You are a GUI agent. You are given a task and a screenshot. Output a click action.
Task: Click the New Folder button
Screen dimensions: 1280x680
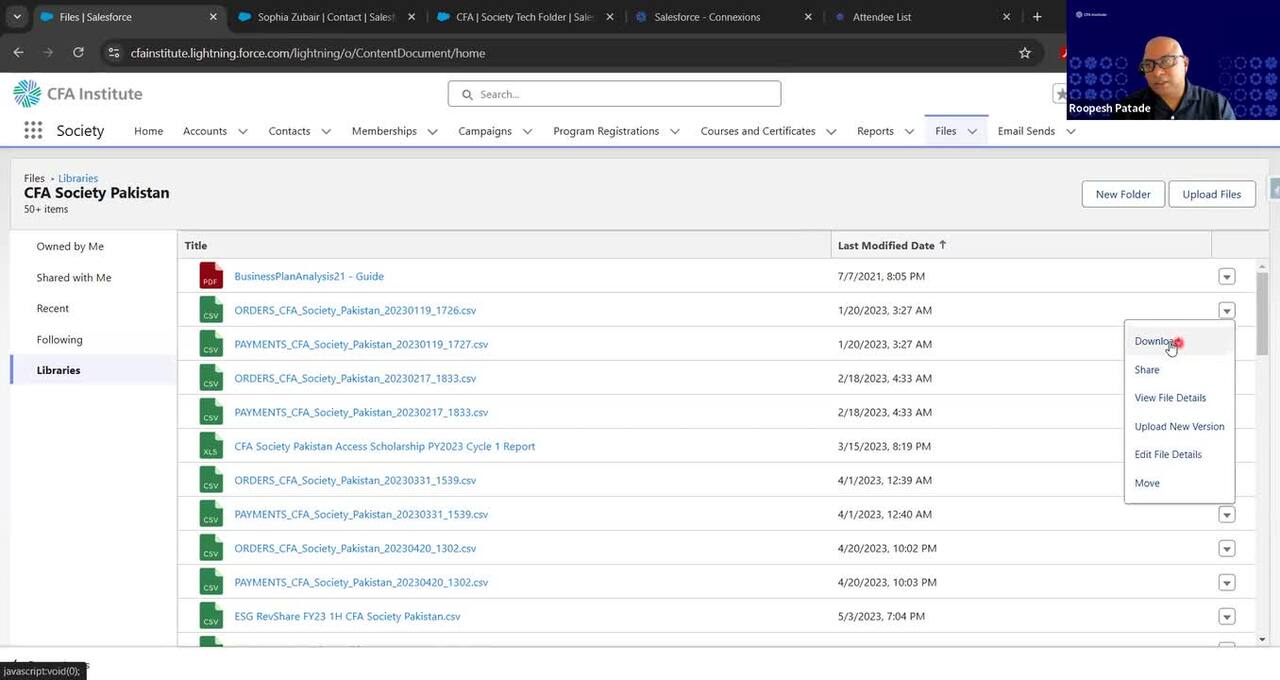(1123, 194)
